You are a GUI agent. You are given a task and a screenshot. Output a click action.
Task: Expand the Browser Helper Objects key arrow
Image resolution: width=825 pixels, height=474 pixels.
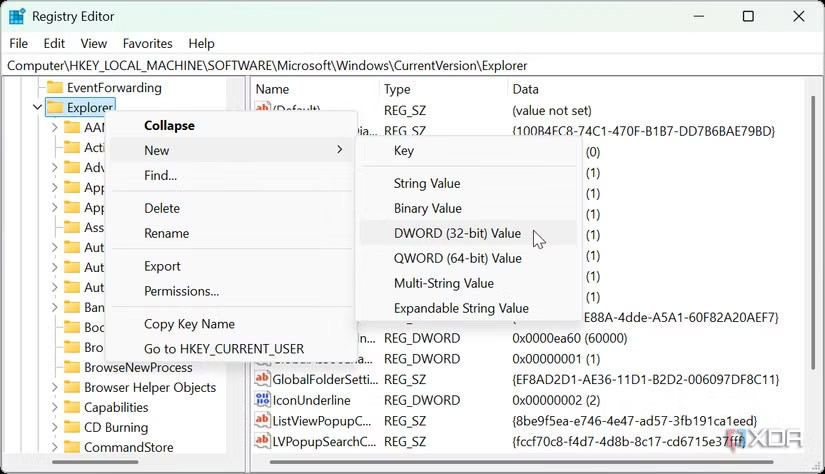55,387
